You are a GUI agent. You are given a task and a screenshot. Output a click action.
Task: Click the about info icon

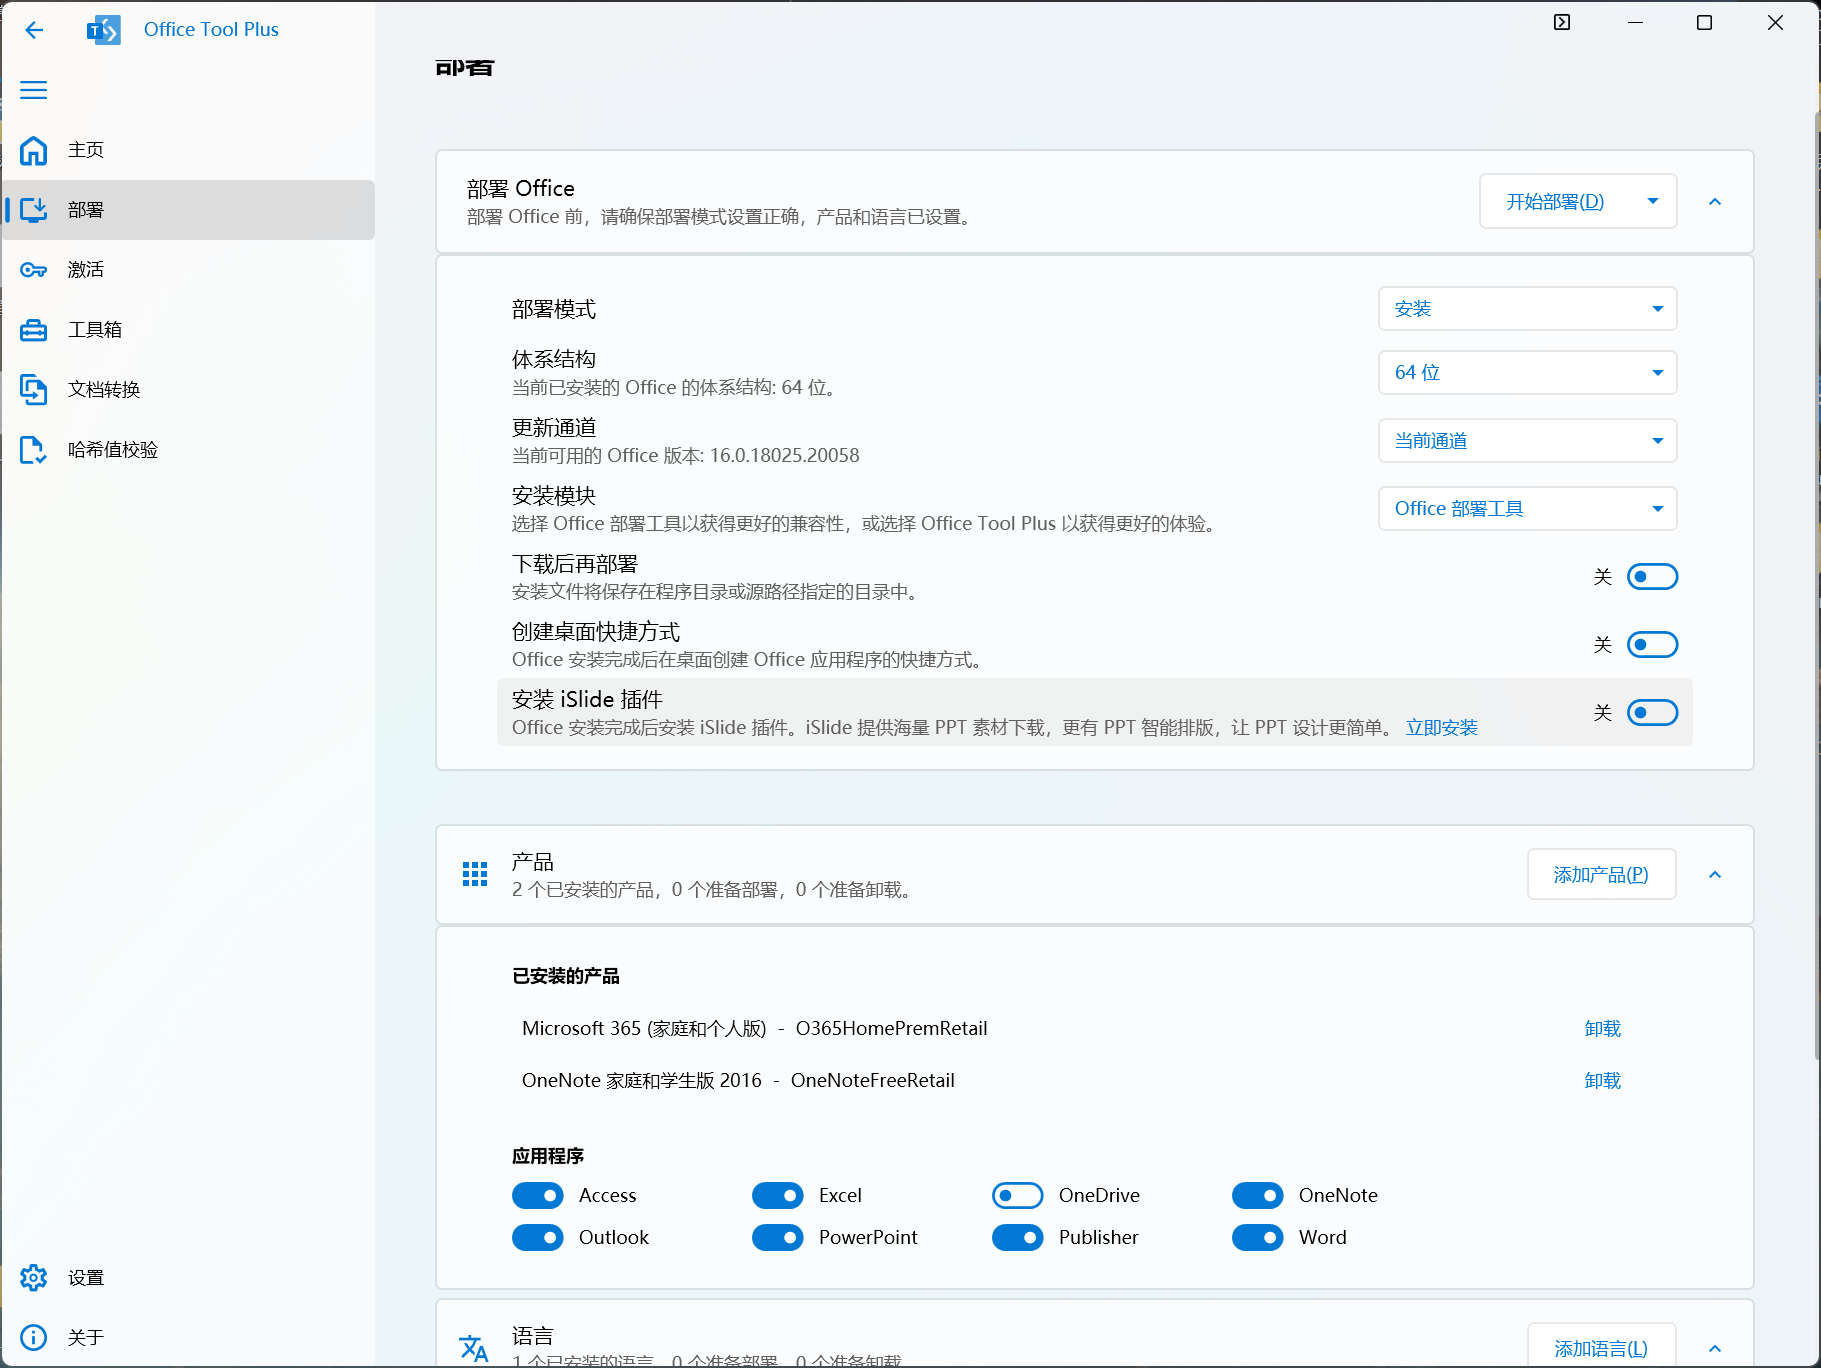(x=34, y=1338)
